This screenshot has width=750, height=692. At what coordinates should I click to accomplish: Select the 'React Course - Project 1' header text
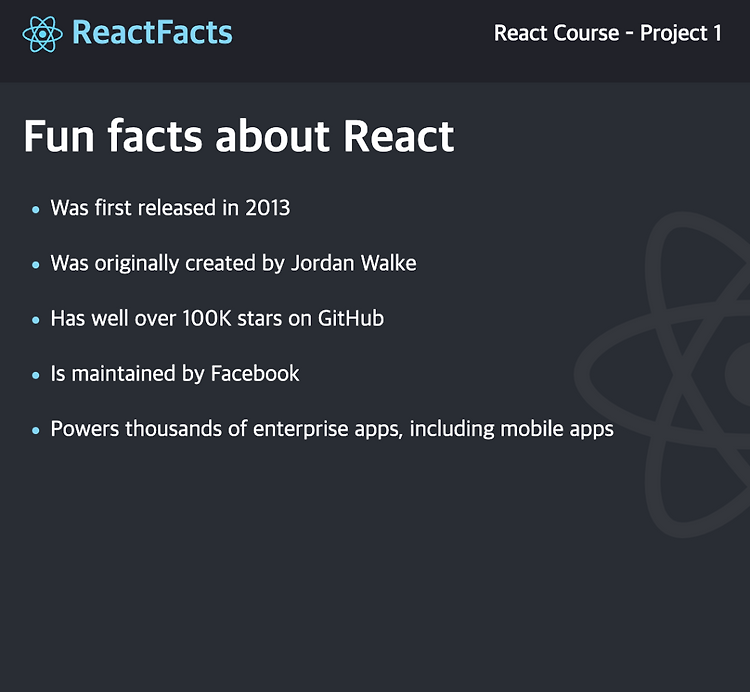[x=607, y=33]
